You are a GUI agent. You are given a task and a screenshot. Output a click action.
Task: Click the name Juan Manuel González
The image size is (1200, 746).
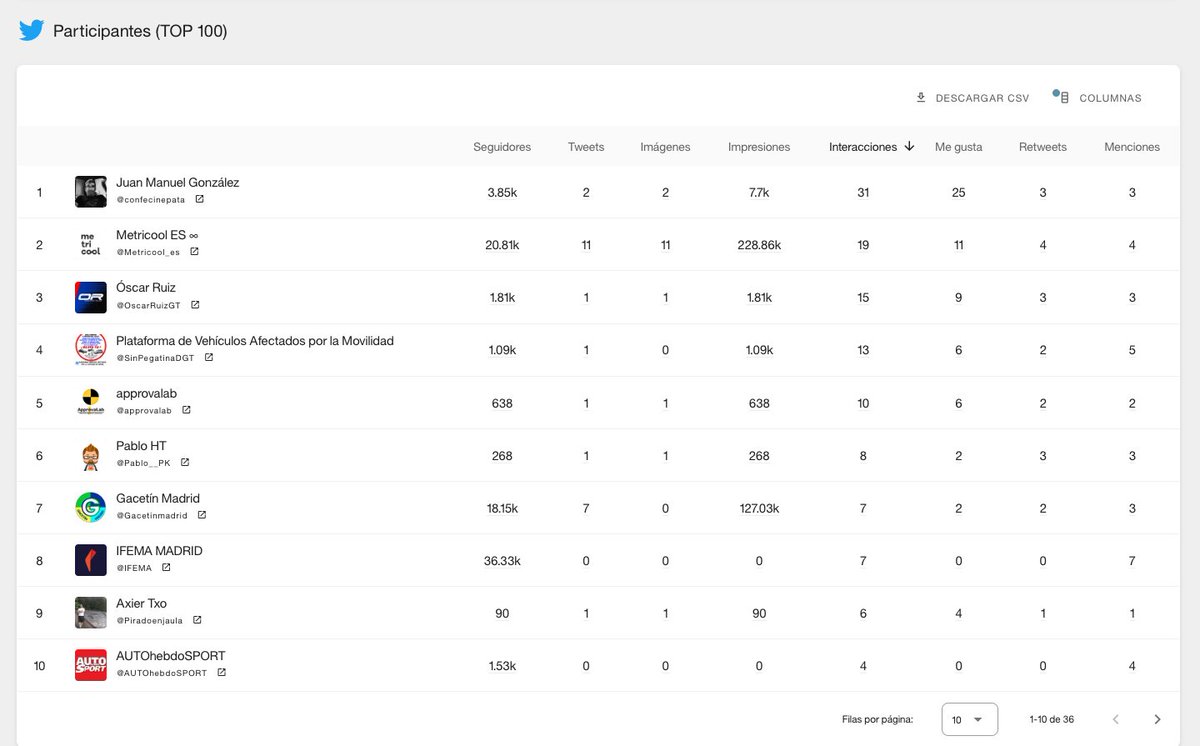[x=178, y=183]
